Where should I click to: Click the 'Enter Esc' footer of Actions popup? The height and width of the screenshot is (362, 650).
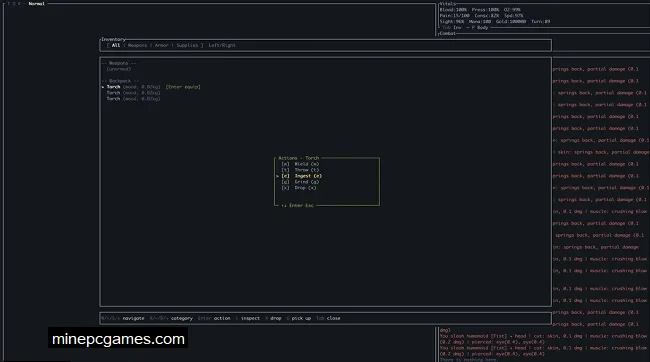pyautogui.click(x=298, y=206)
